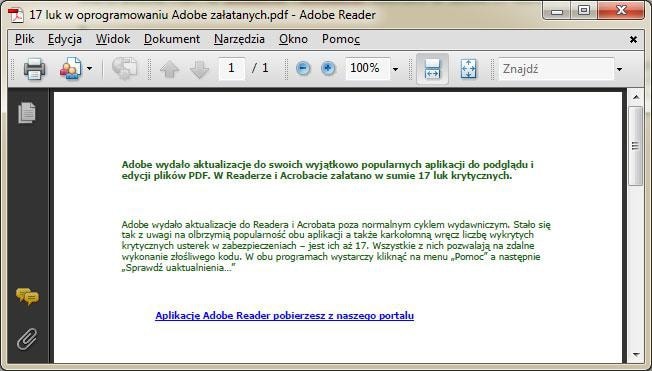The width and height of the screenshot is (652, 371).
Task: Click the text '„Sprawdź uaktualnienia...”'
Action: coord(178,268)
